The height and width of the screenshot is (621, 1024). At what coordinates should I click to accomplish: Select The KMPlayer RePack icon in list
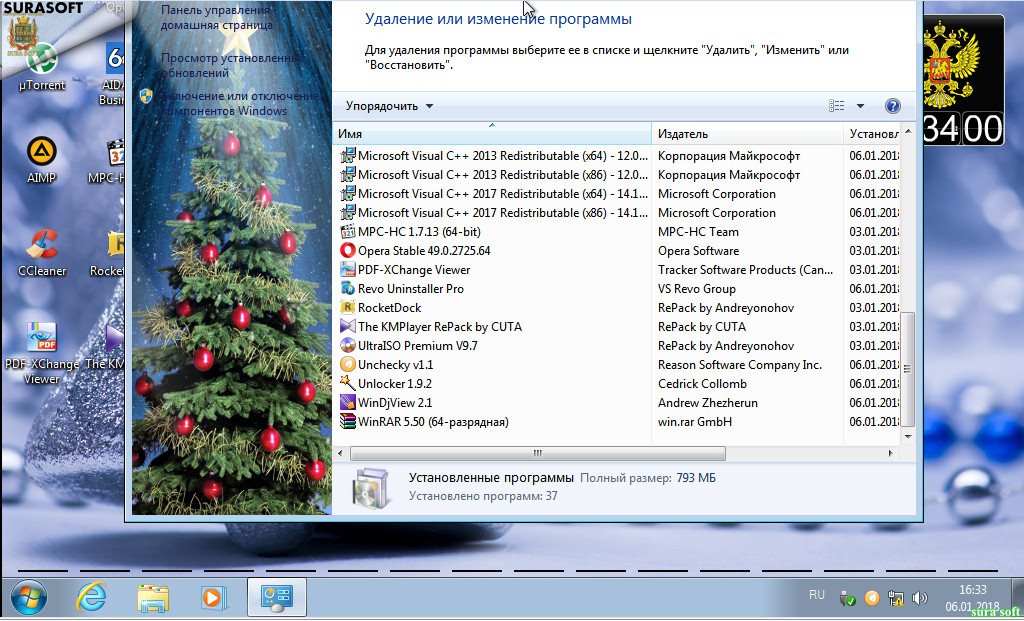point(348,326)
